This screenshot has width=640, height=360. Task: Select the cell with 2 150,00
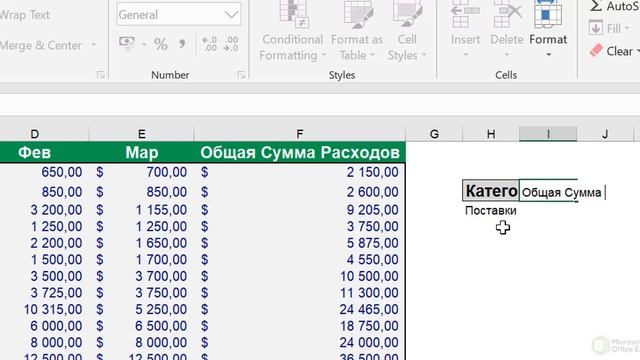(x=300, y=172)
